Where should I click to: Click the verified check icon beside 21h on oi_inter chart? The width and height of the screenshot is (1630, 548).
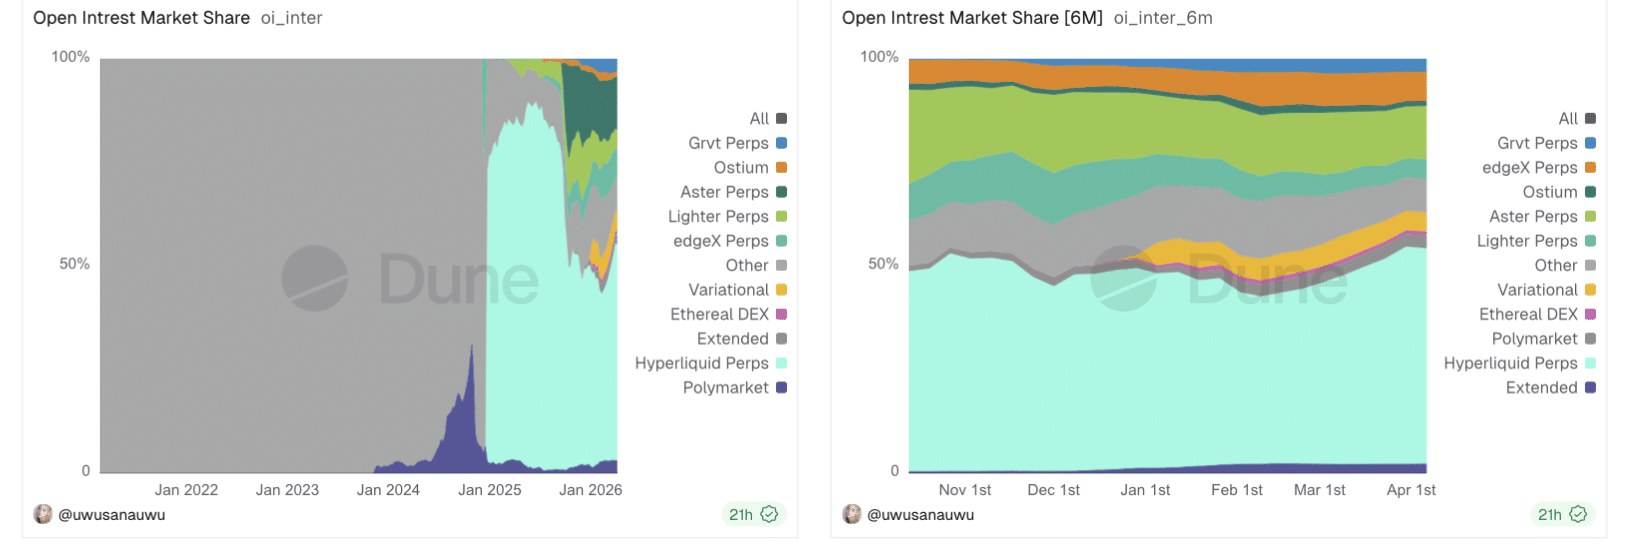pyautogui.click(x=769, y=514)
